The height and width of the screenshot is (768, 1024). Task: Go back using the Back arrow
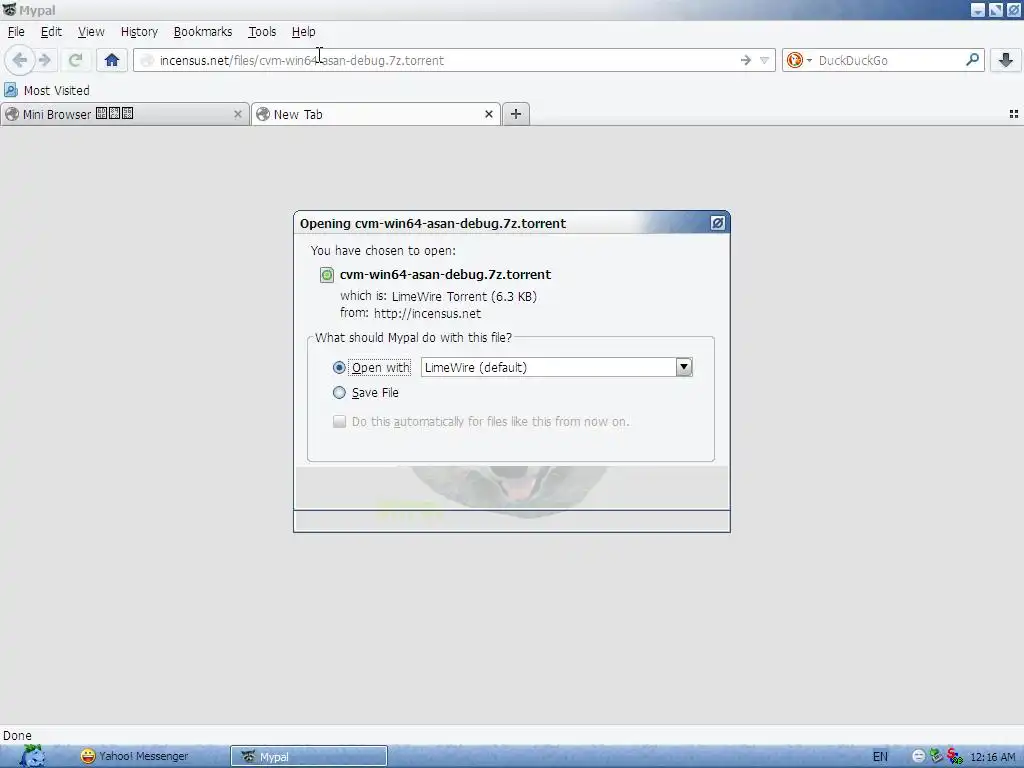tap(20, 60)
